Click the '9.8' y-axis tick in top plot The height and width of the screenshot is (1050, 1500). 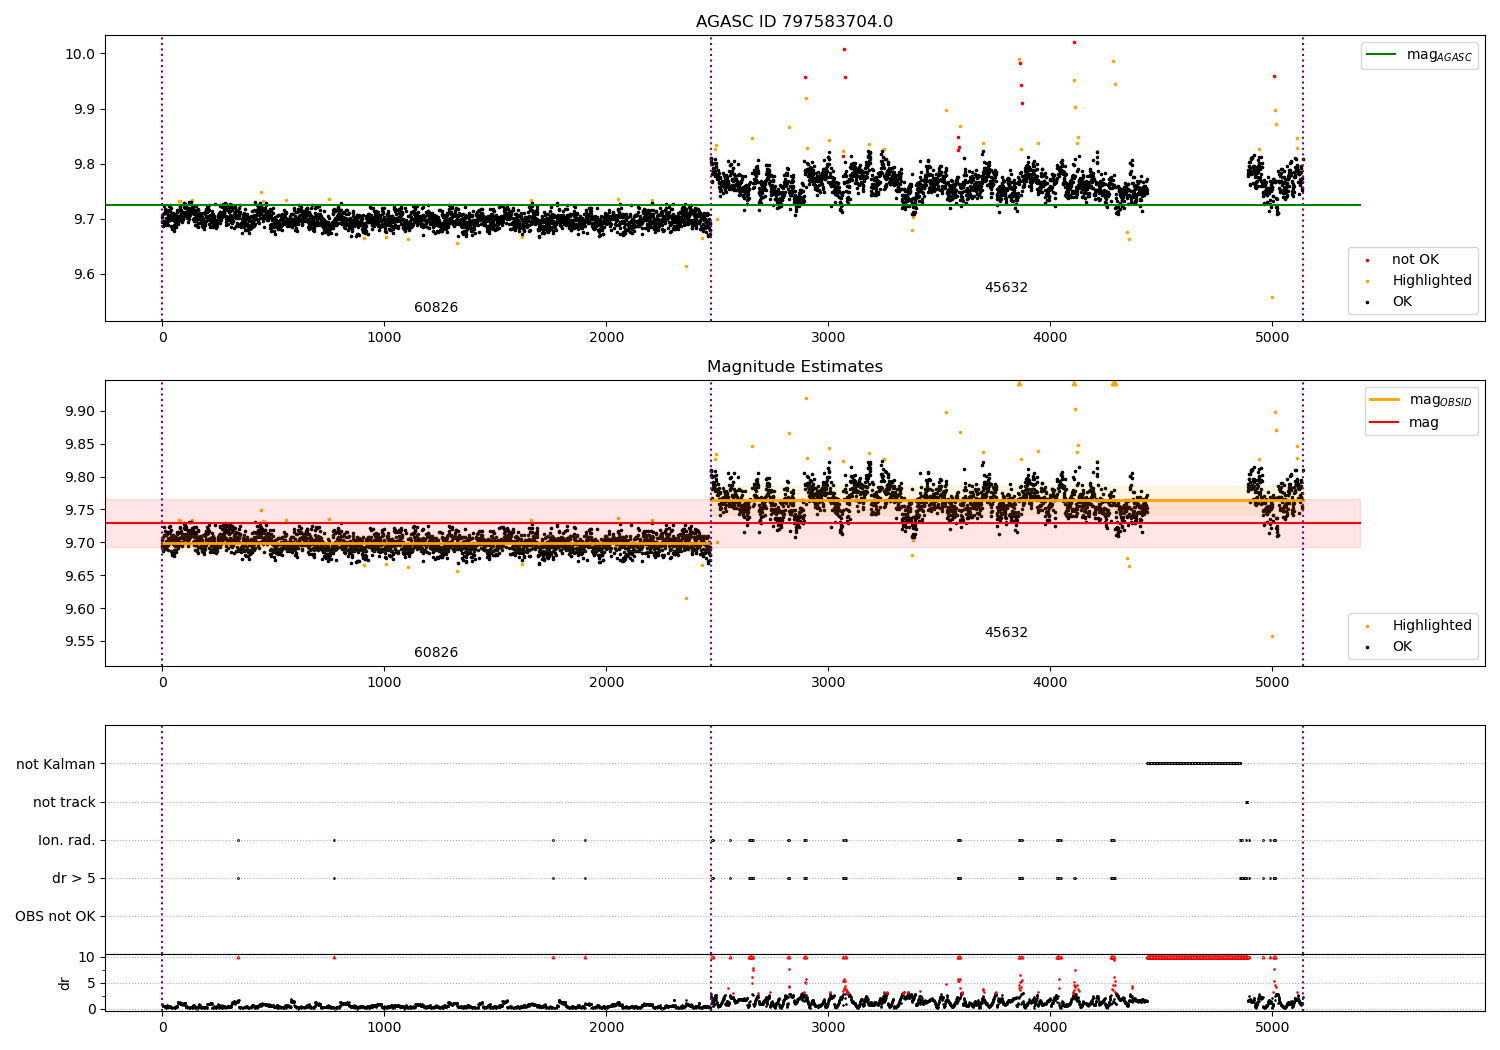click(85, 164)
